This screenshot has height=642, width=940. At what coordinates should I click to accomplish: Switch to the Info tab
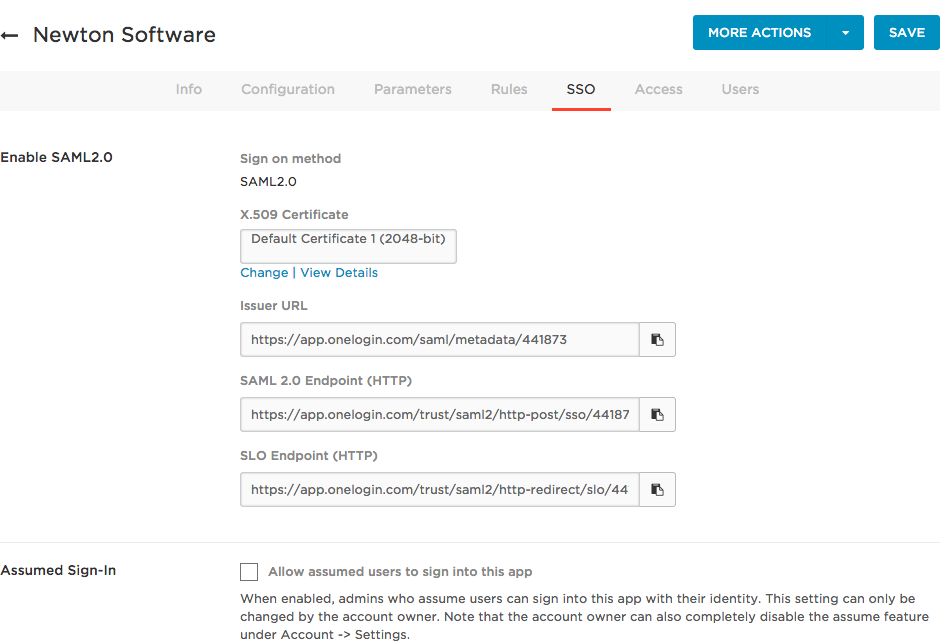coord(189,90)
